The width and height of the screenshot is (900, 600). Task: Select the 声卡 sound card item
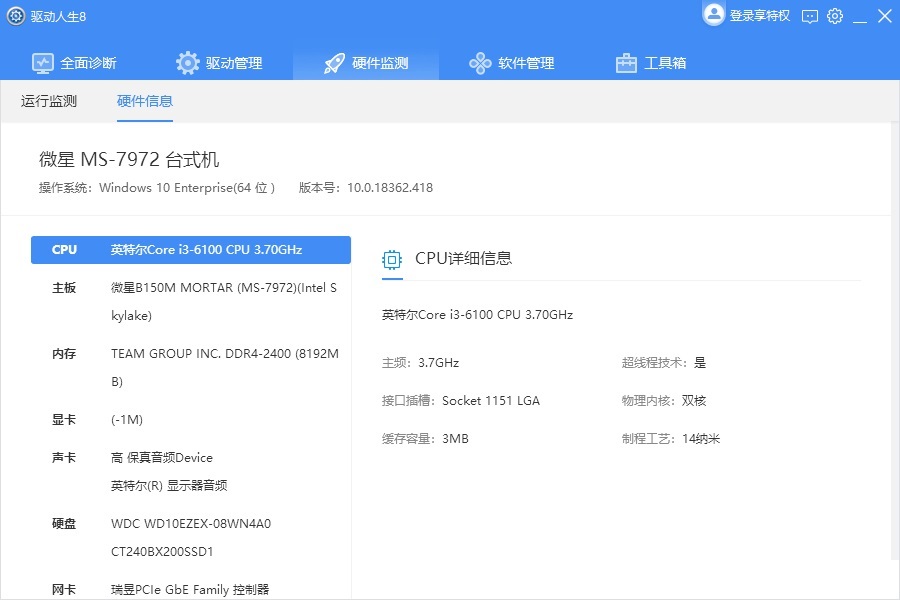click(x=190, y=457)
